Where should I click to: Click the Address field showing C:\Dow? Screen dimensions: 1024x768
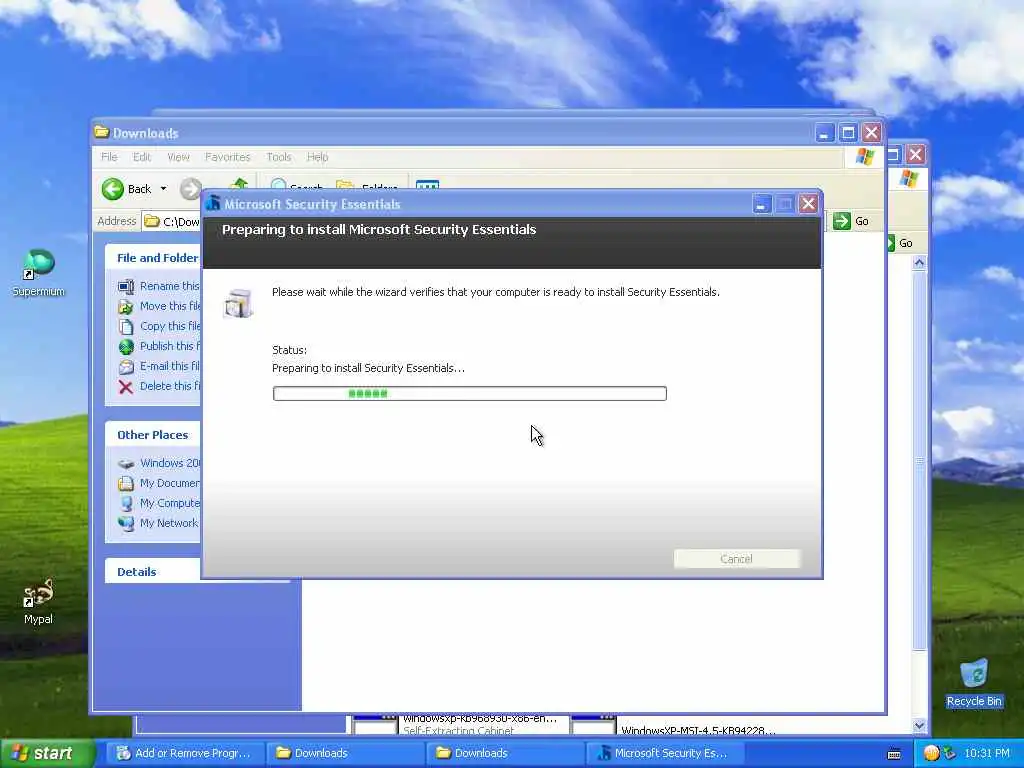172,221
